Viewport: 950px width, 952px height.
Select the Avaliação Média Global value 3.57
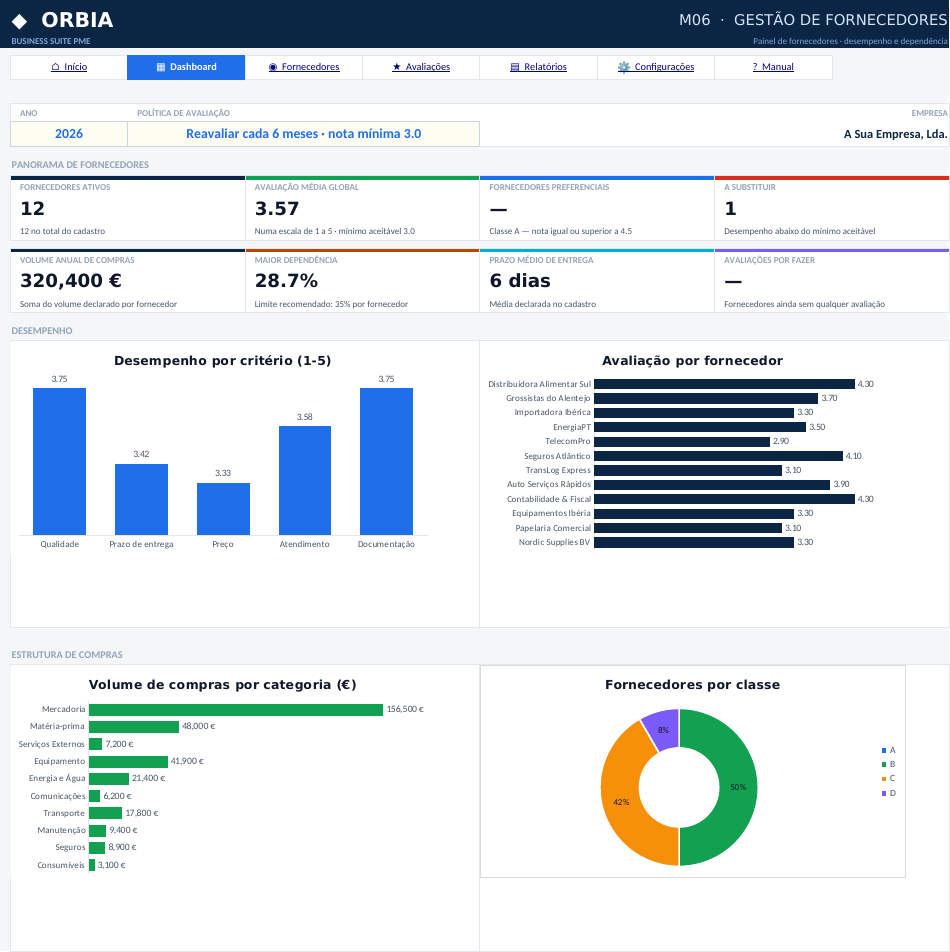click(x=277, y=209)
